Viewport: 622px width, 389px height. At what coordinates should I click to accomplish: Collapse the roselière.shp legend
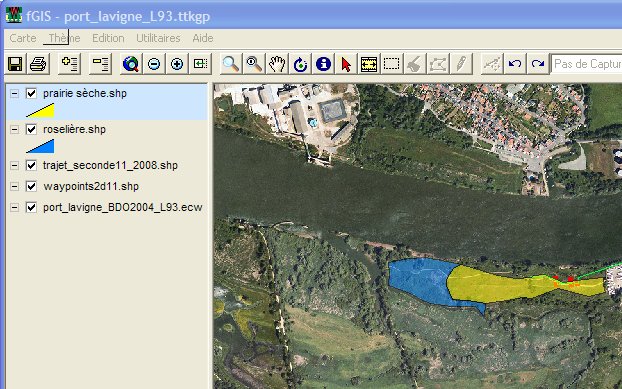coord(14,129)
